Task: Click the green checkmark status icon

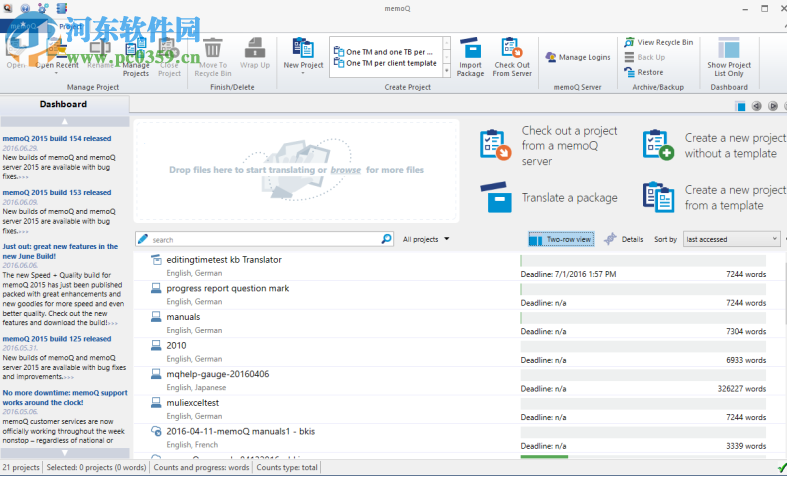Action: click(781, 468)
